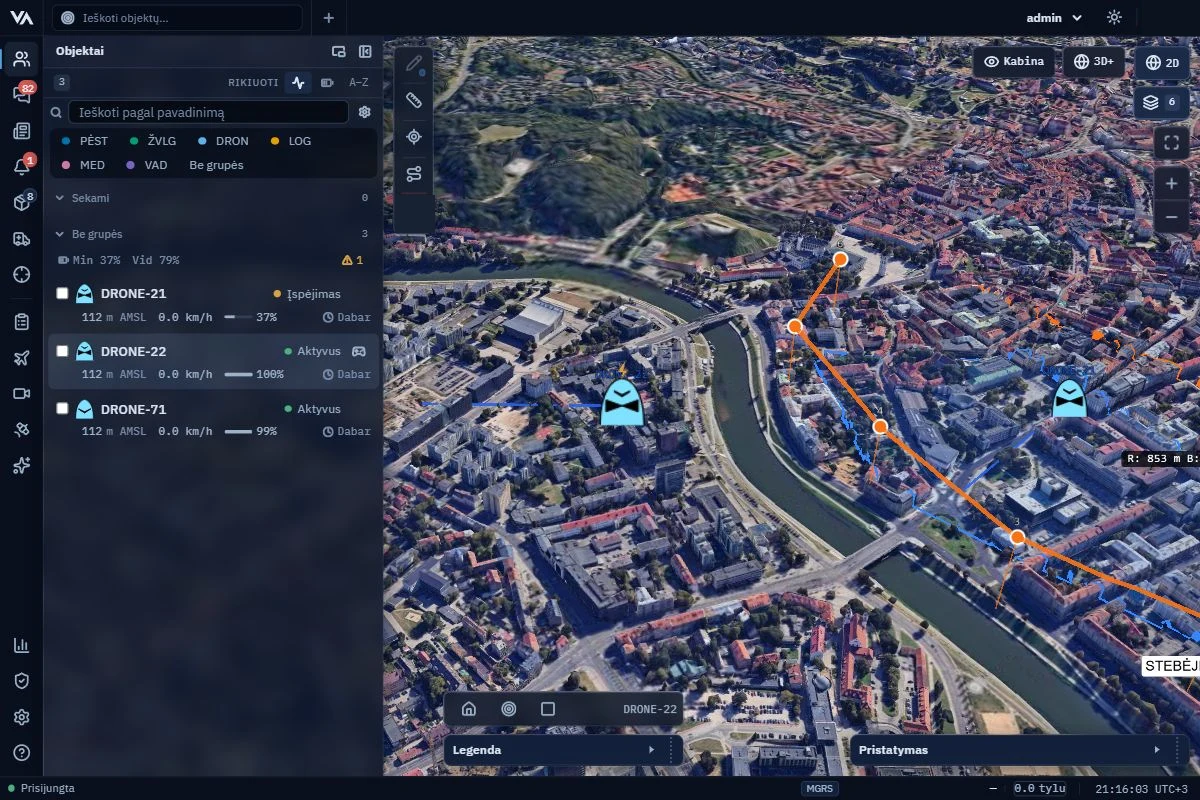Select the pencil draw tool on map

[x=414, y=64]
